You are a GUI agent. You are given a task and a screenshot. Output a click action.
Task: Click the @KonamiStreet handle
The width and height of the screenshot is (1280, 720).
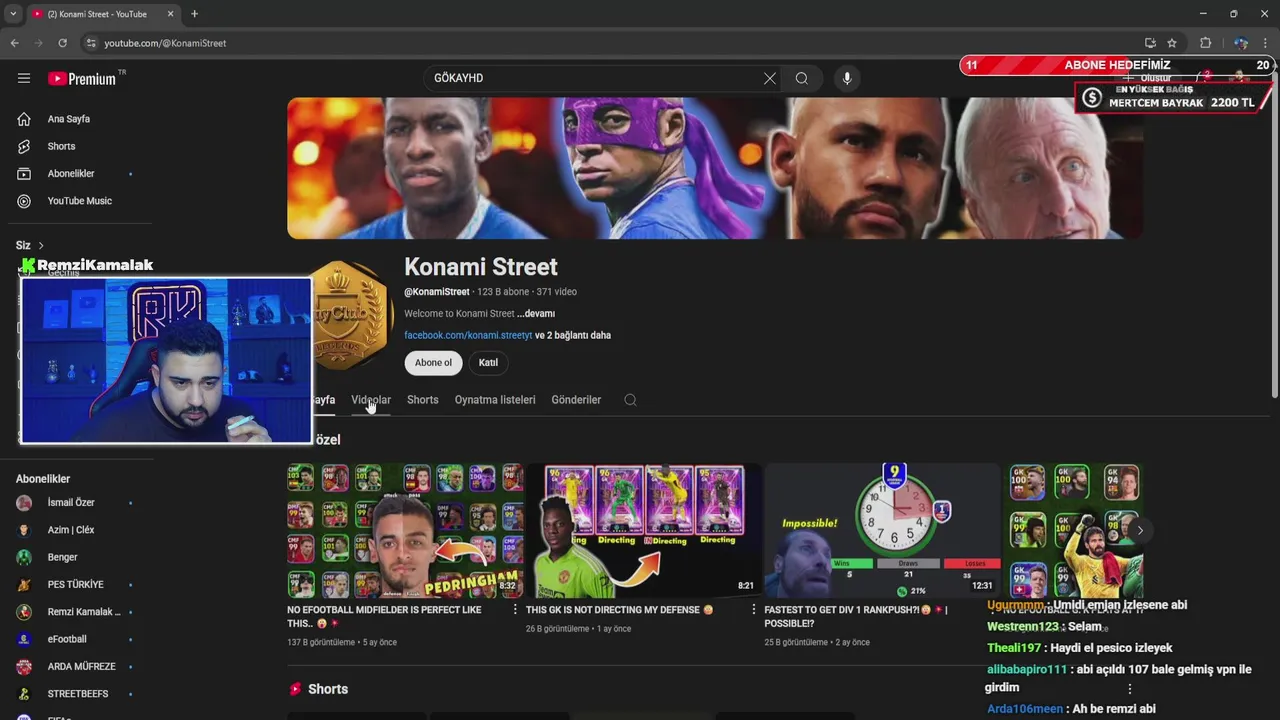436,292
